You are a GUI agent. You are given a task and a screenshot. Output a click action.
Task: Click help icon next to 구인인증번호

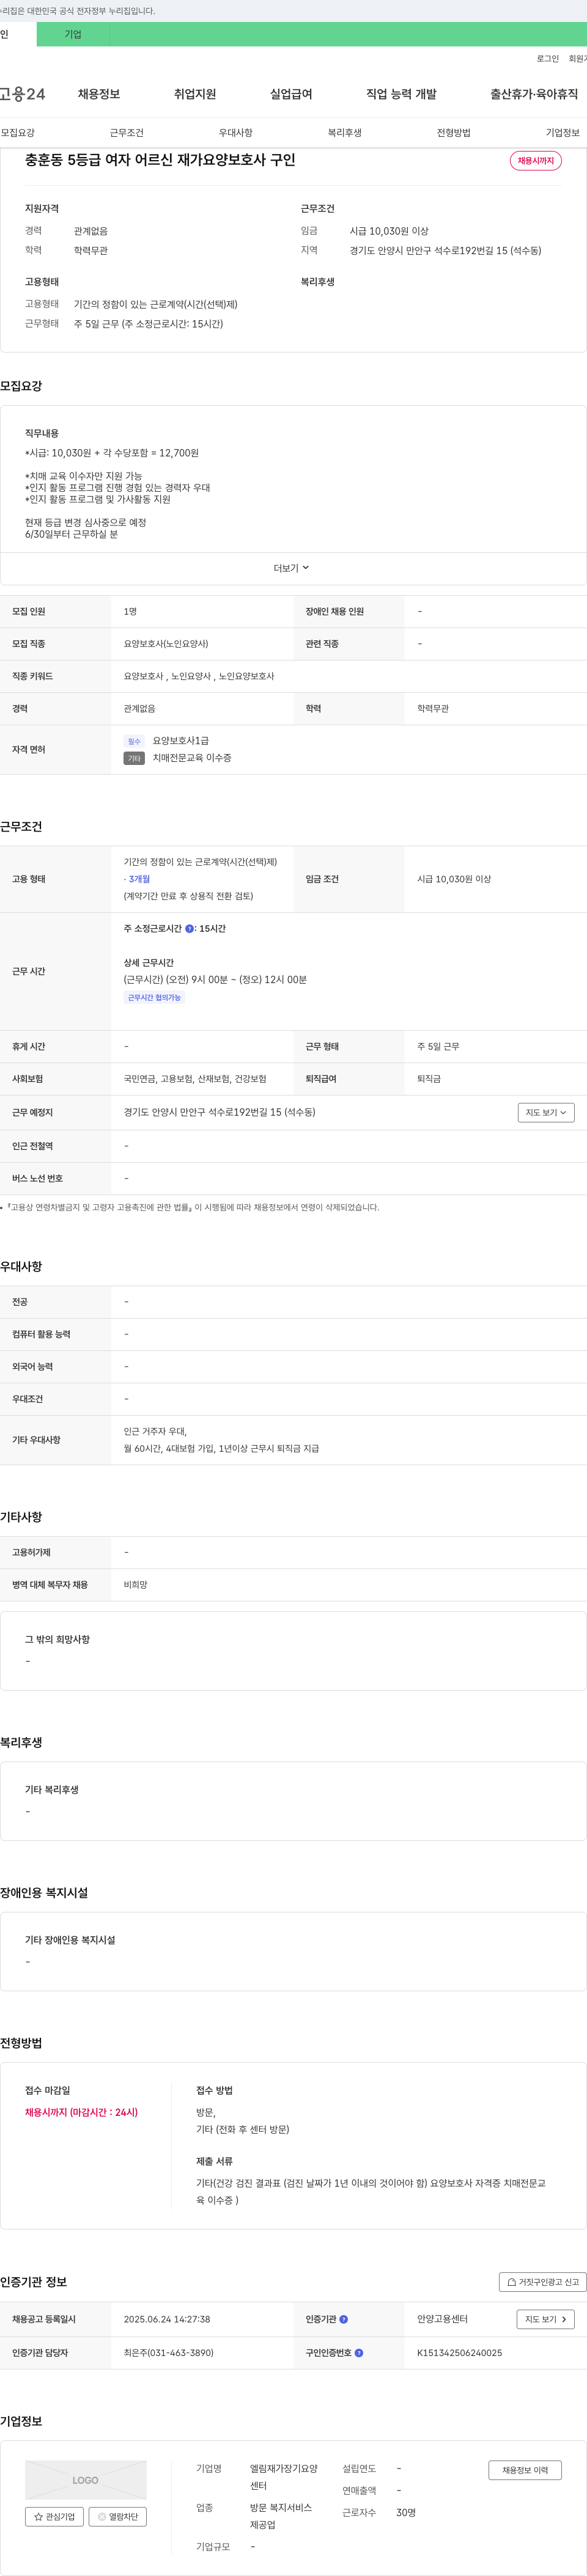pos(359,2353)
